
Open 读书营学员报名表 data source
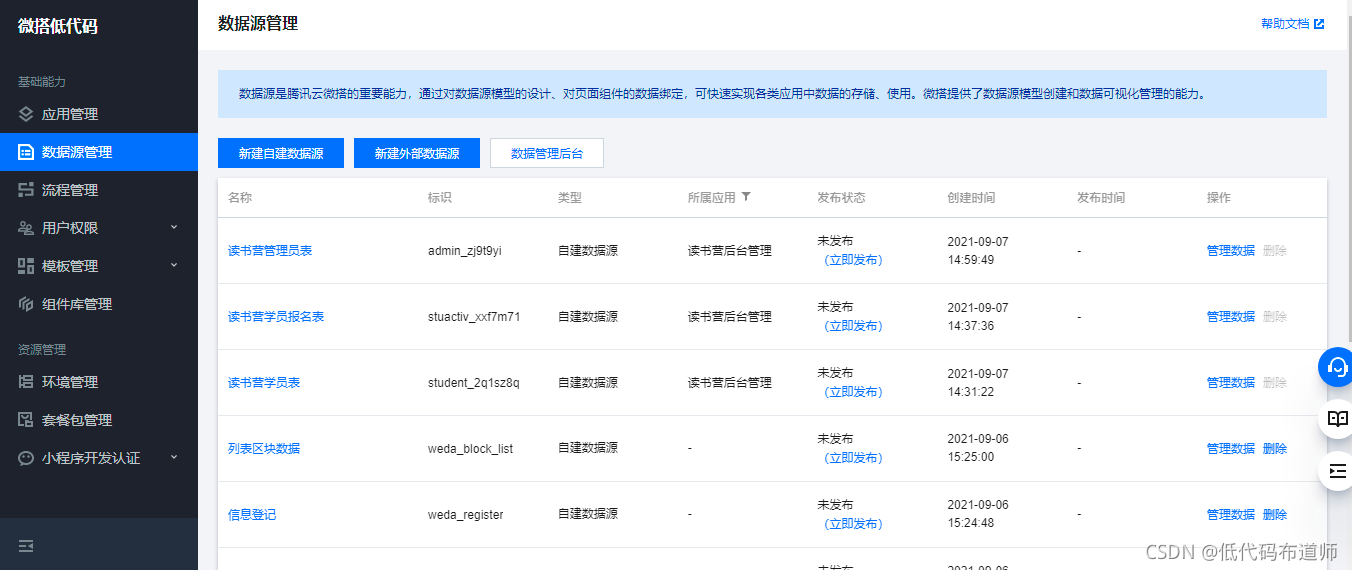click(x=276, y=316)
